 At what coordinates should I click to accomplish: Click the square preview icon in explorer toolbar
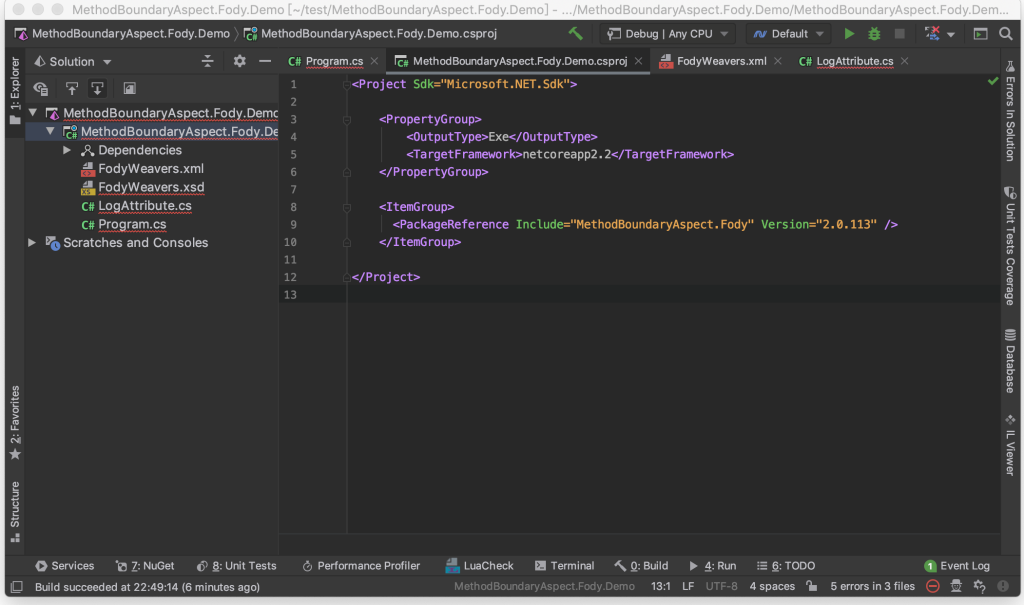(129, 88)
